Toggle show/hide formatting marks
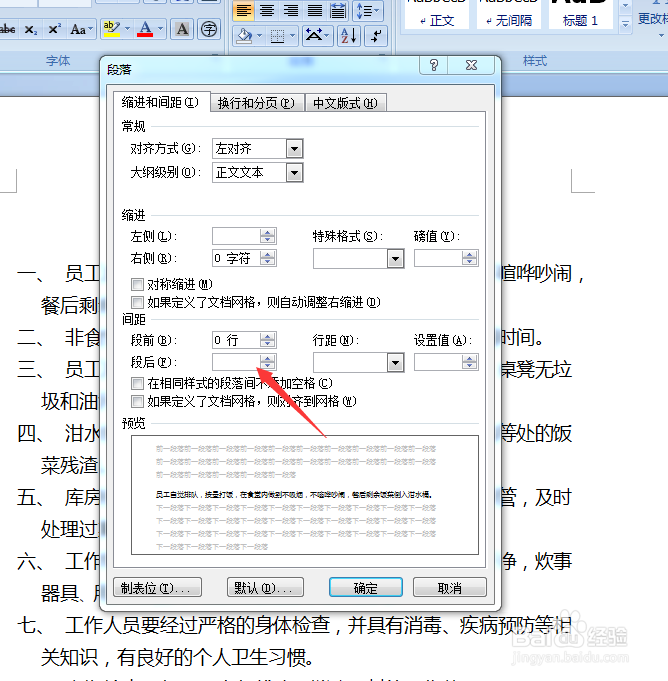 coord(376,36)
